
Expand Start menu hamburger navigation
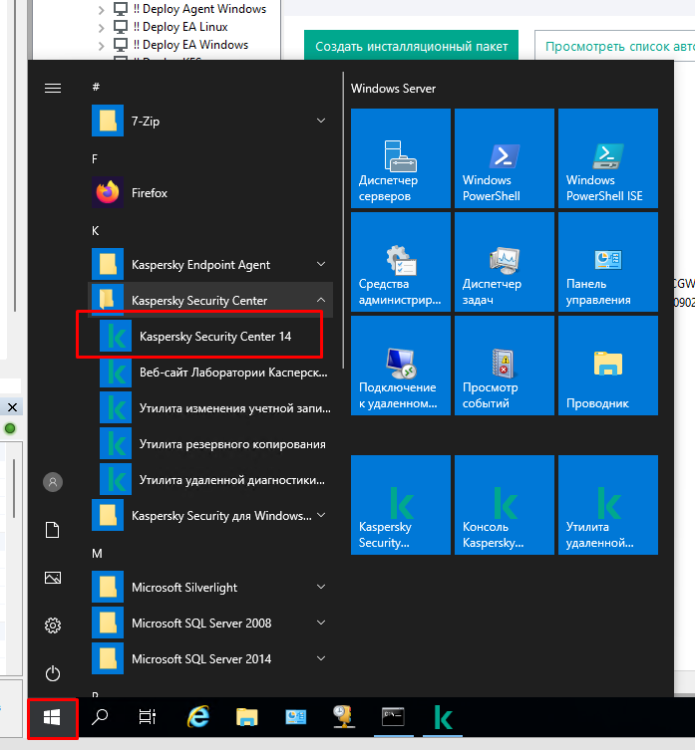point(53,88)
